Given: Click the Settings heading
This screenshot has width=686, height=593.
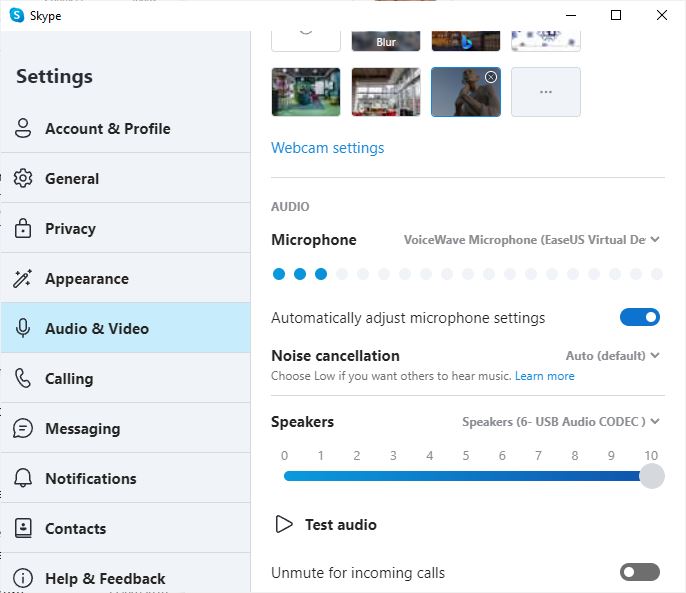Looking at the screenshot, I should pyautogui.click(x=54, y=77).
